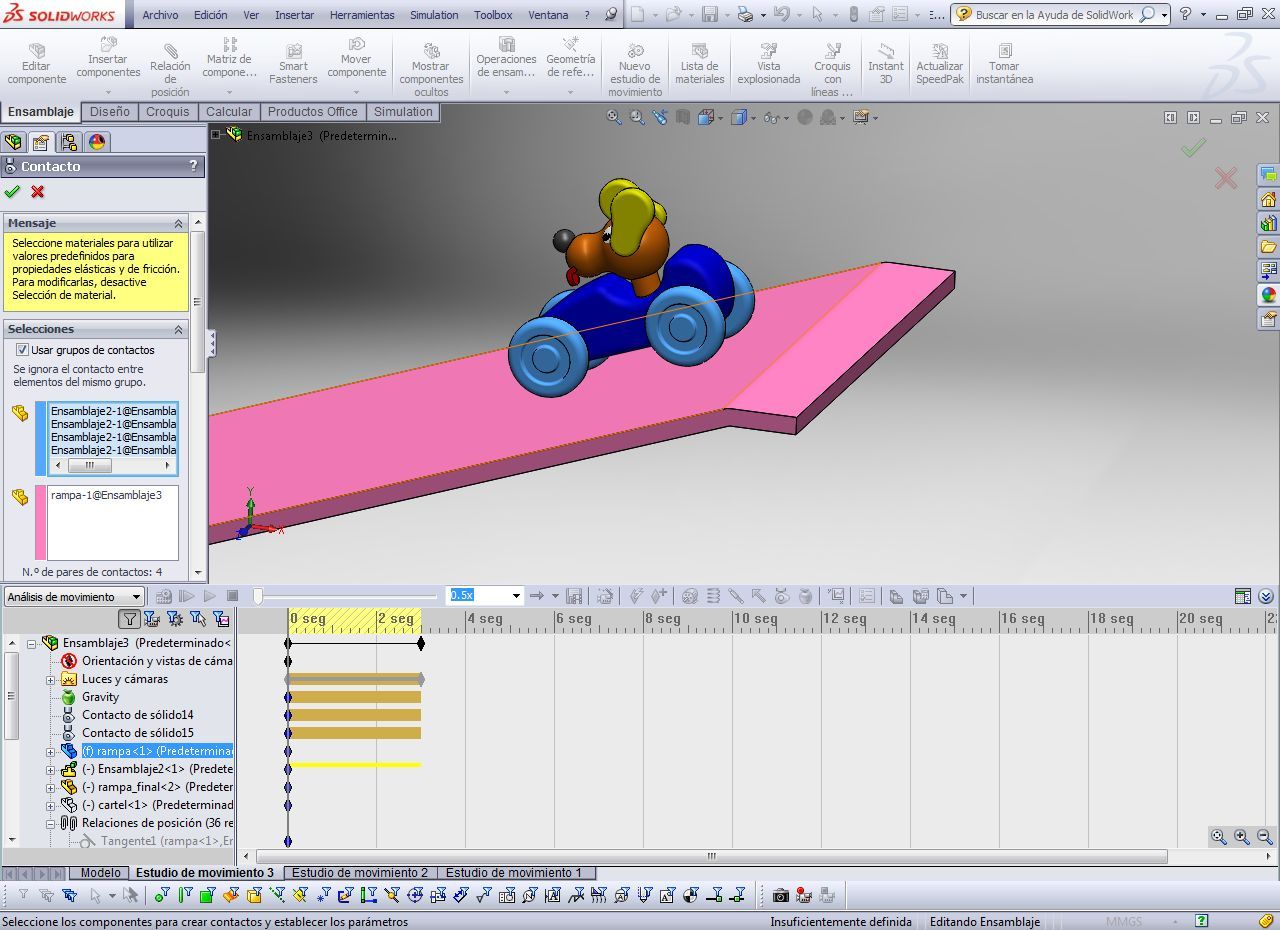
Task: Accept the Contacto settings with the green checkmark
Action: coord(12,192)
